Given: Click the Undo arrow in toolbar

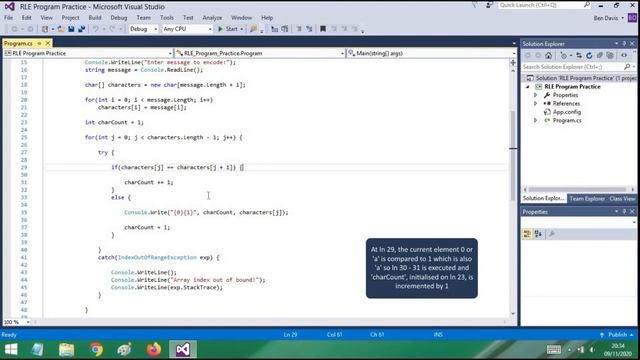Looking at the screenshot, I should (x=96, y=29).
